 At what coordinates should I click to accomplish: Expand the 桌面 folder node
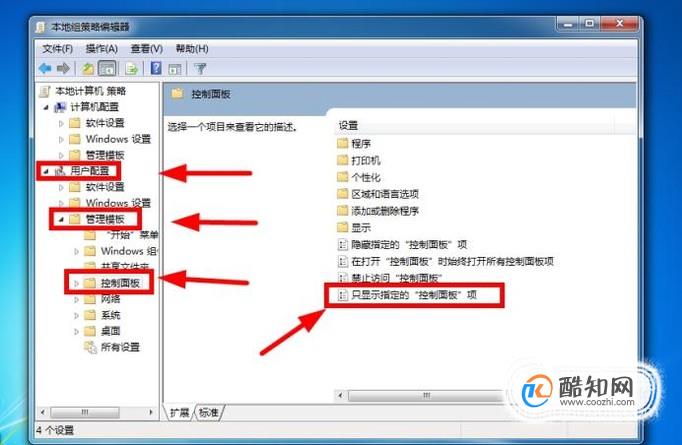[x=76, y=331]
